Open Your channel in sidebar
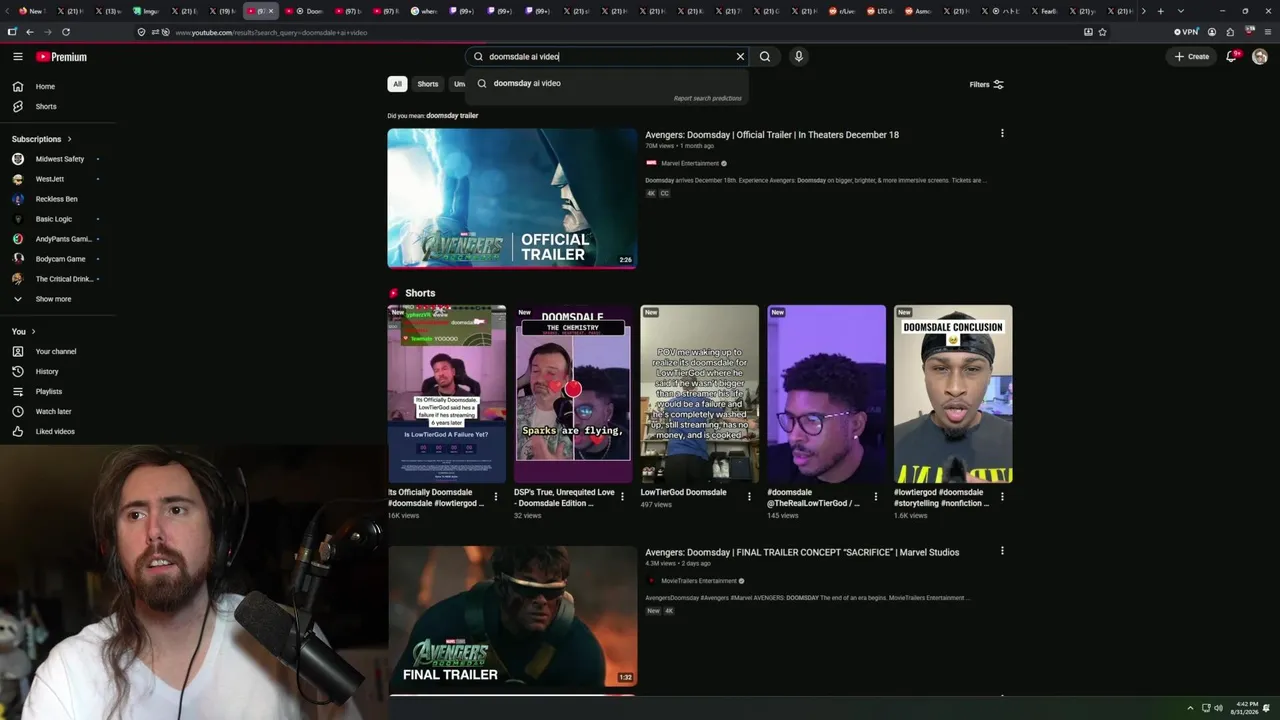 coord(58,351)
